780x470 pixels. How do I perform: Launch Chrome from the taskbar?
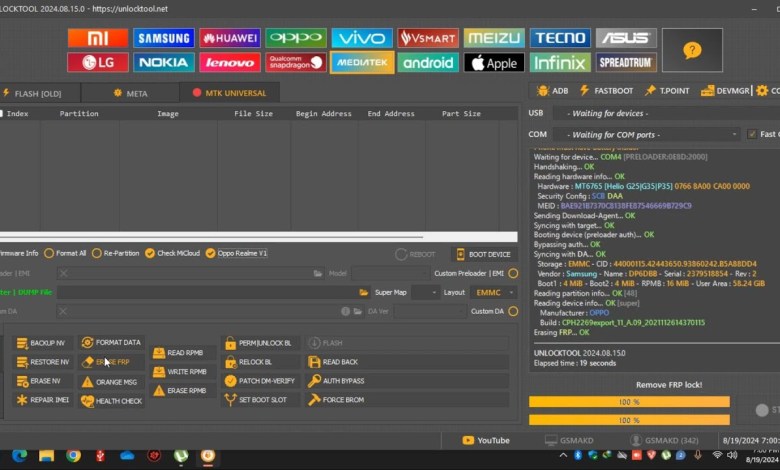pyautogui.click(x=73, y=456)
